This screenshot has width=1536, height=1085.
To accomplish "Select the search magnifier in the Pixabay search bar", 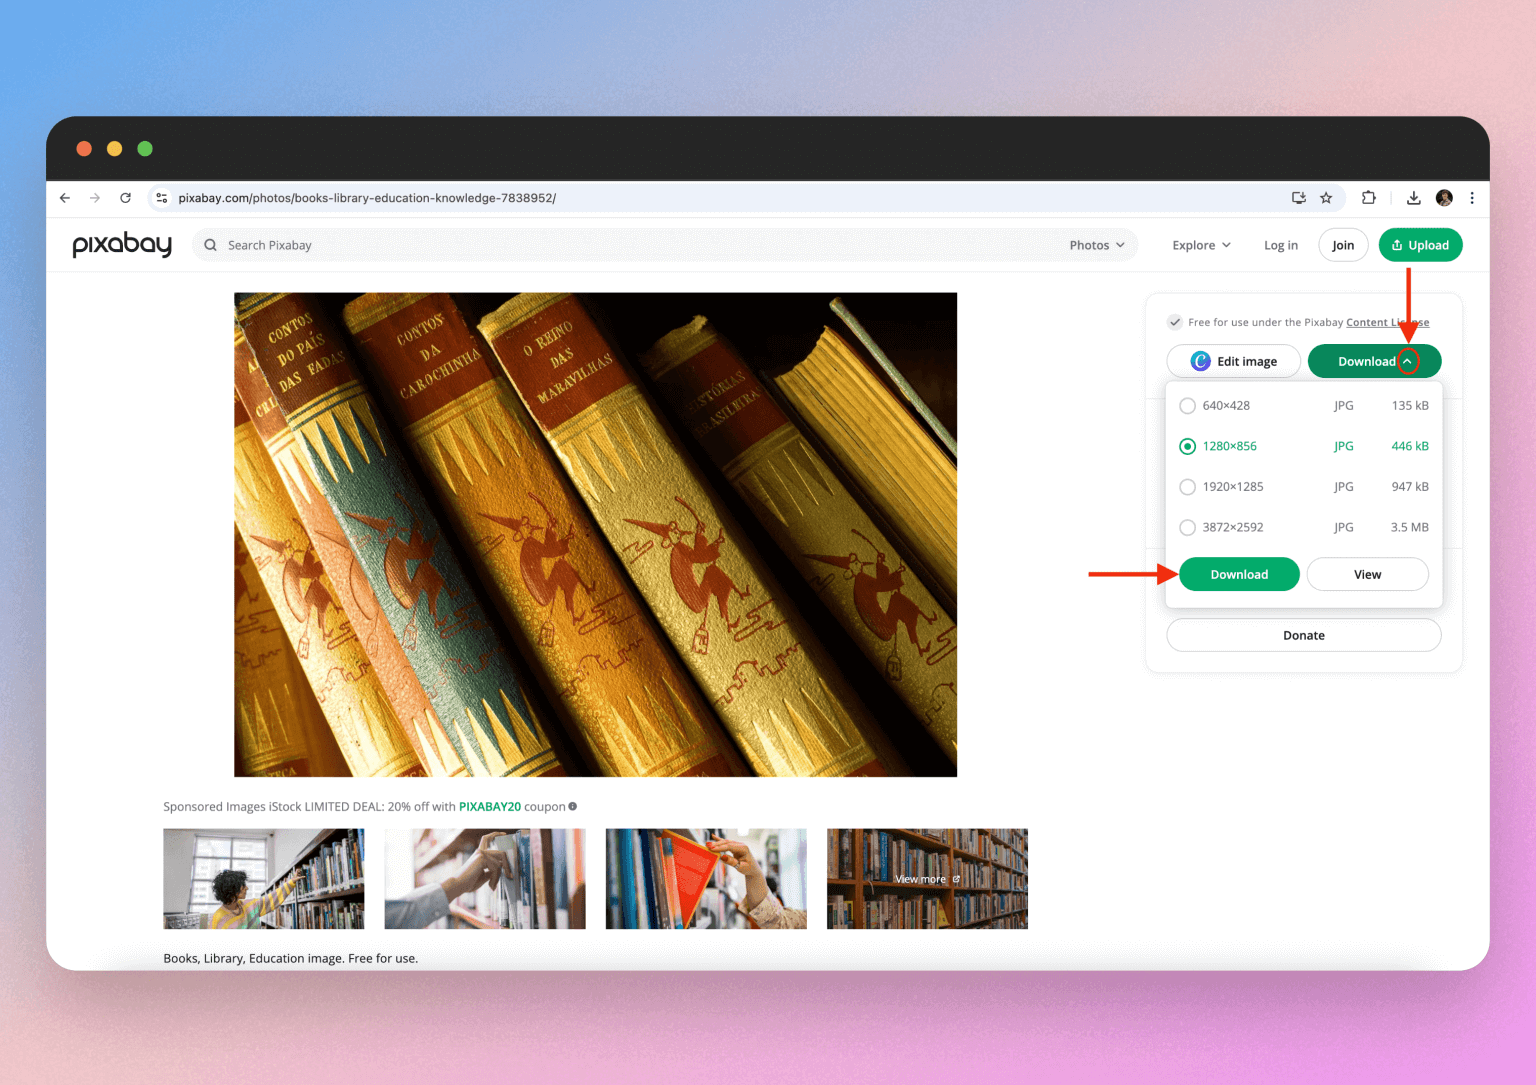I will point(210,245).
